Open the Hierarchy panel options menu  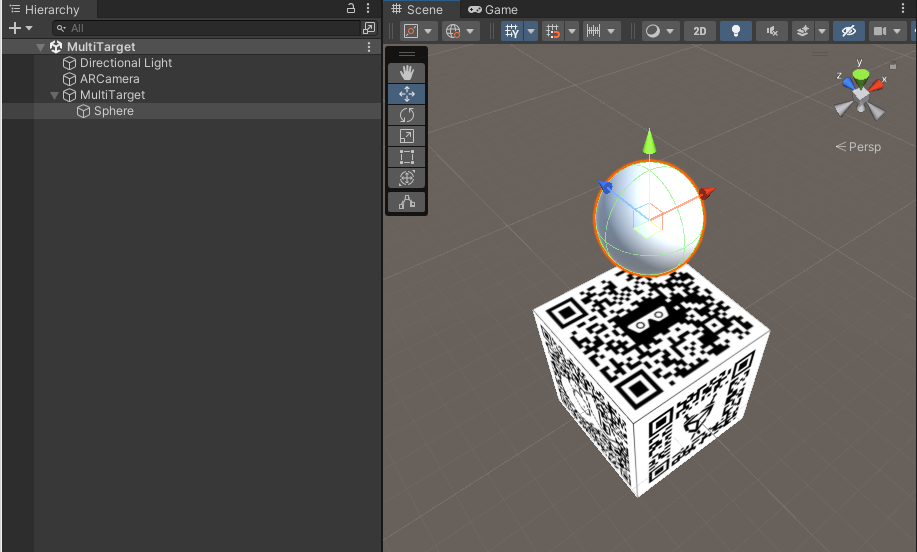tap(368, 8)
